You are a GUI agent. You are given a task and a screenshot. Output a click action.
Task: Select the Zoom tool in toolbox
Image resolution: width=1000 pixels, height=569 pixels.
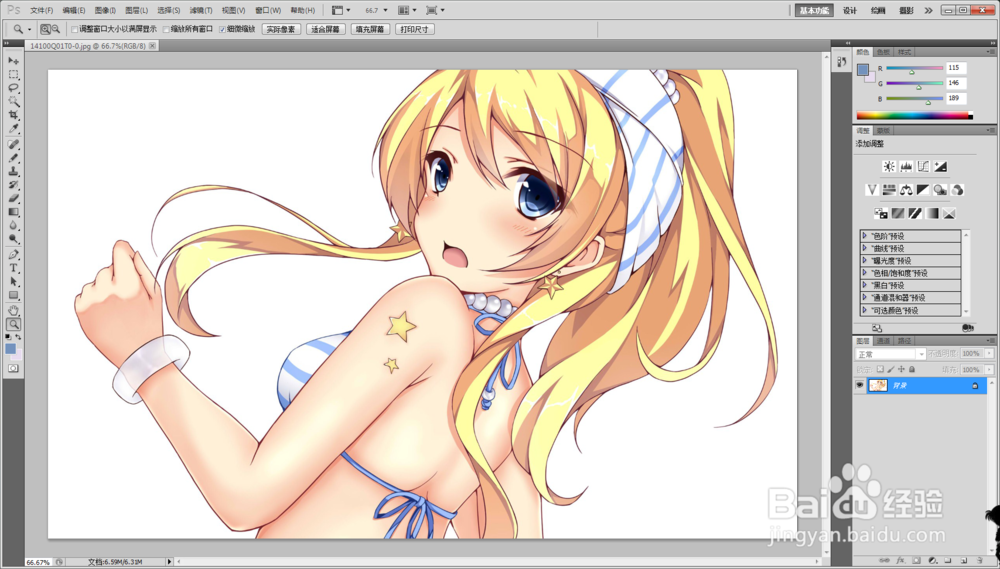pyautogui.click(x=13, y=325)
